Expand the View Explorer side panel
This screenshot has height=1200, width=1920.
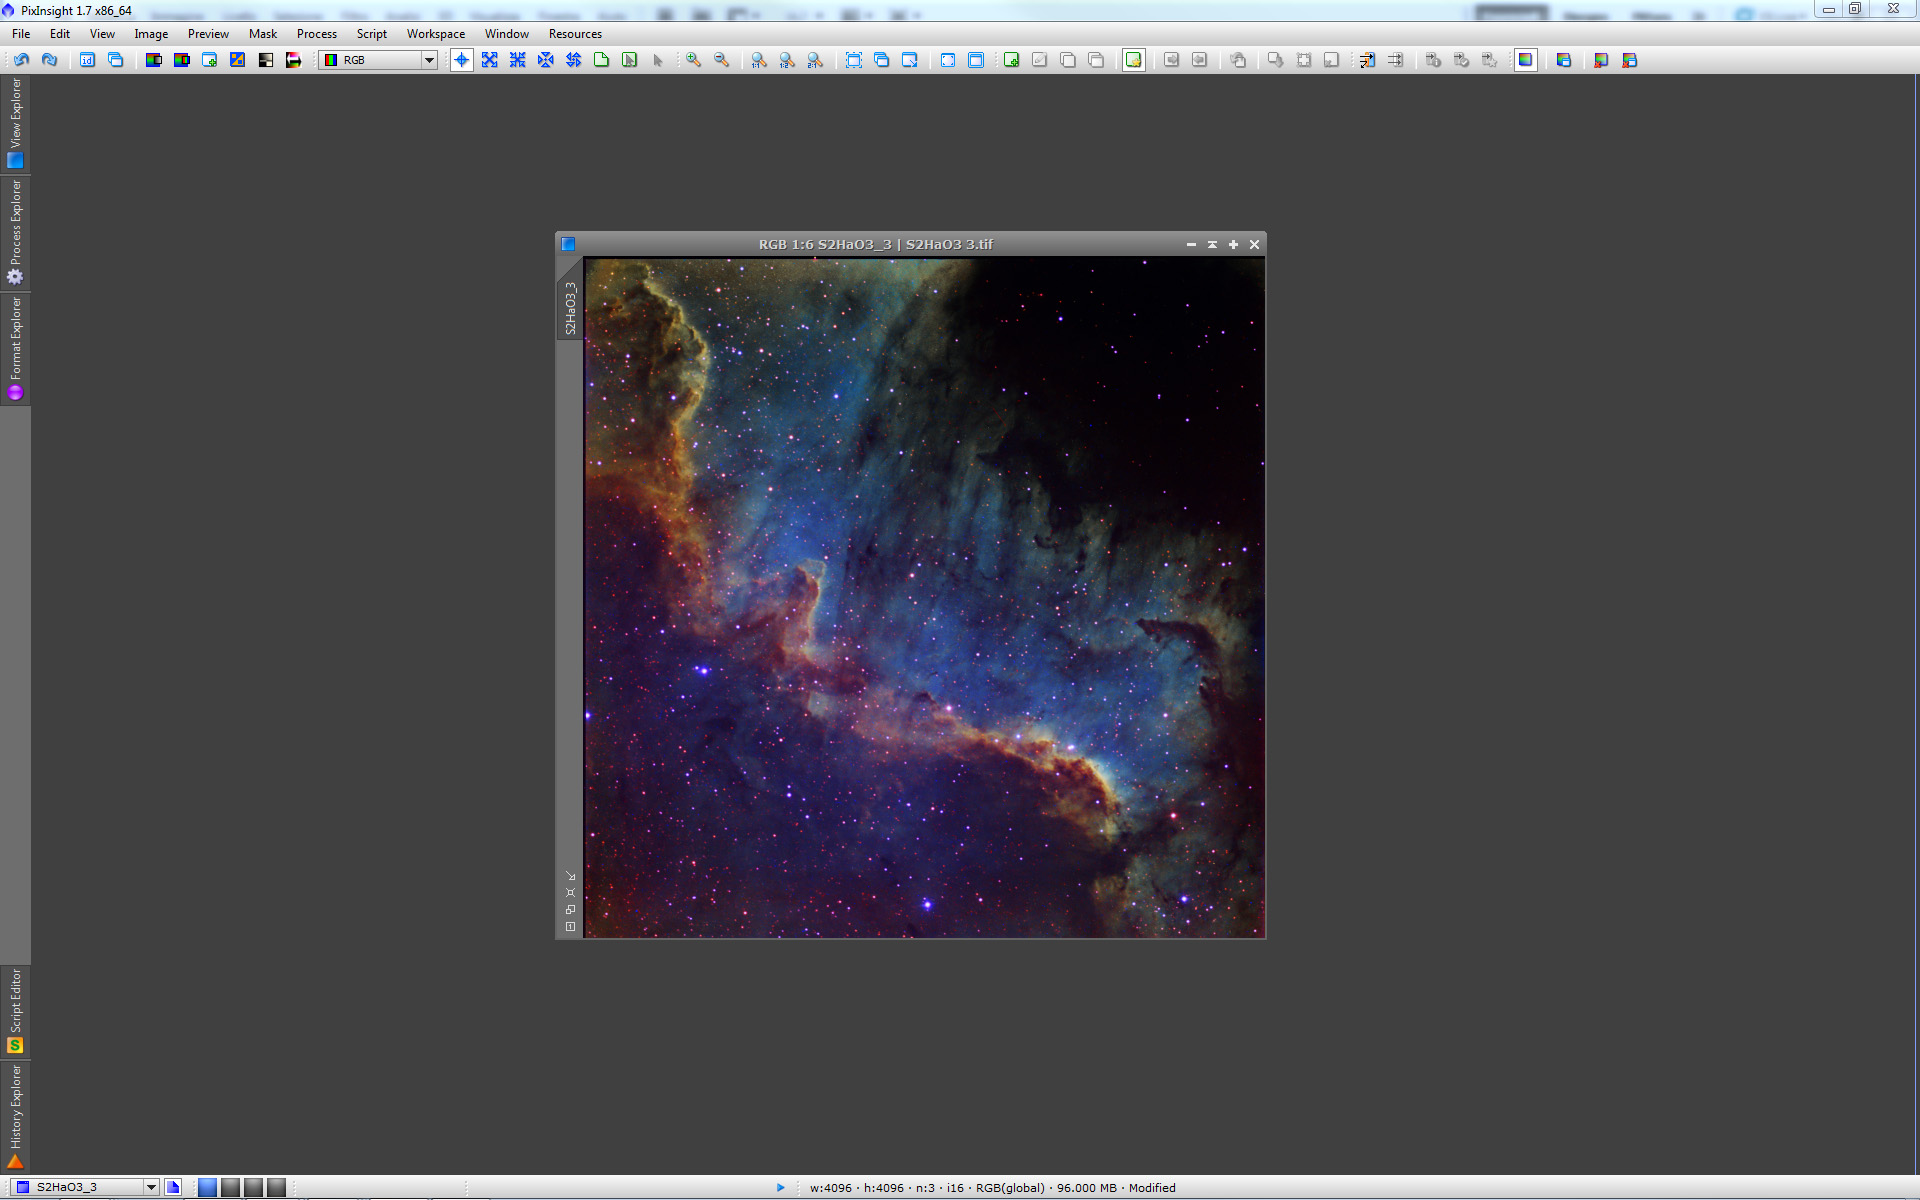click(x=15, y=123)
